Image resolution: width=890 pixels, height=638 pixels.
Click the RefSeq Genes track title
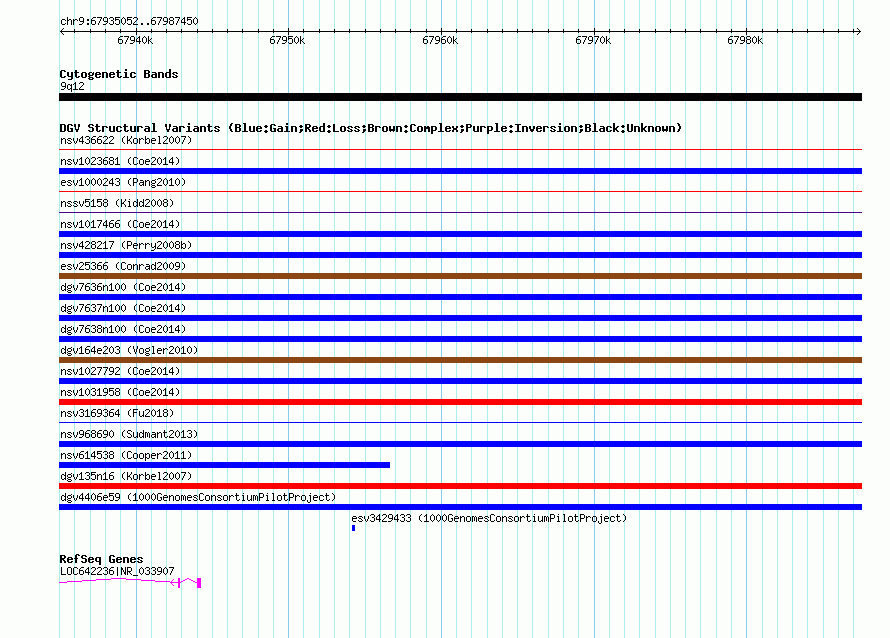(101, 559)
